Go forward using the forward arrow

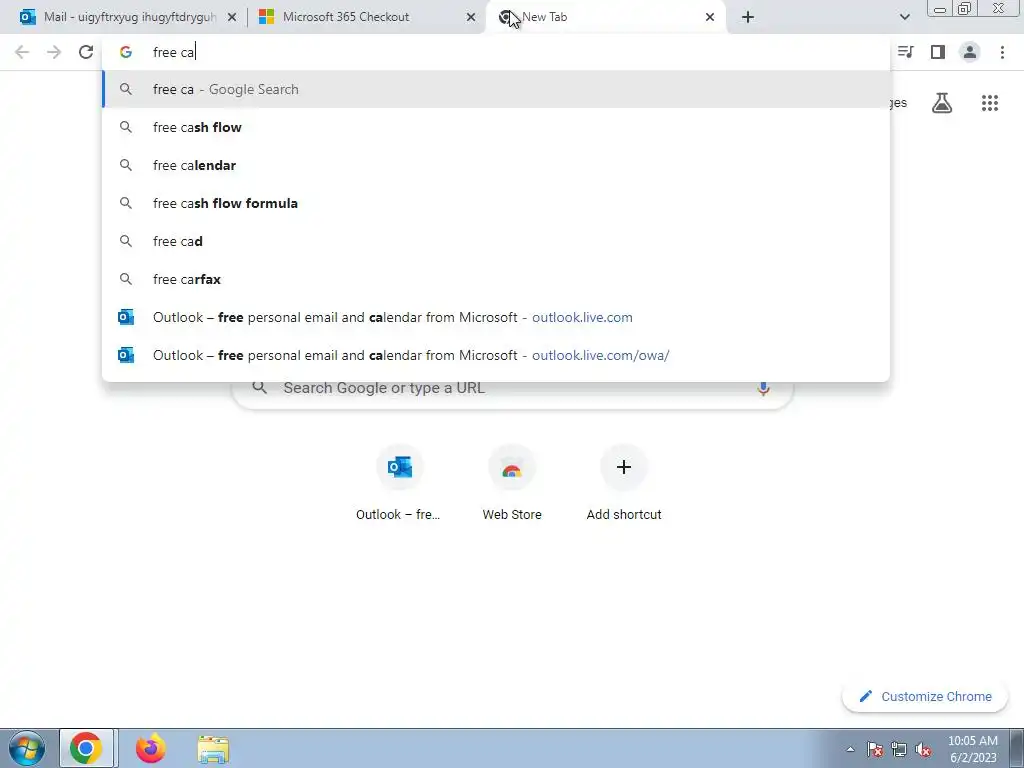54,52
